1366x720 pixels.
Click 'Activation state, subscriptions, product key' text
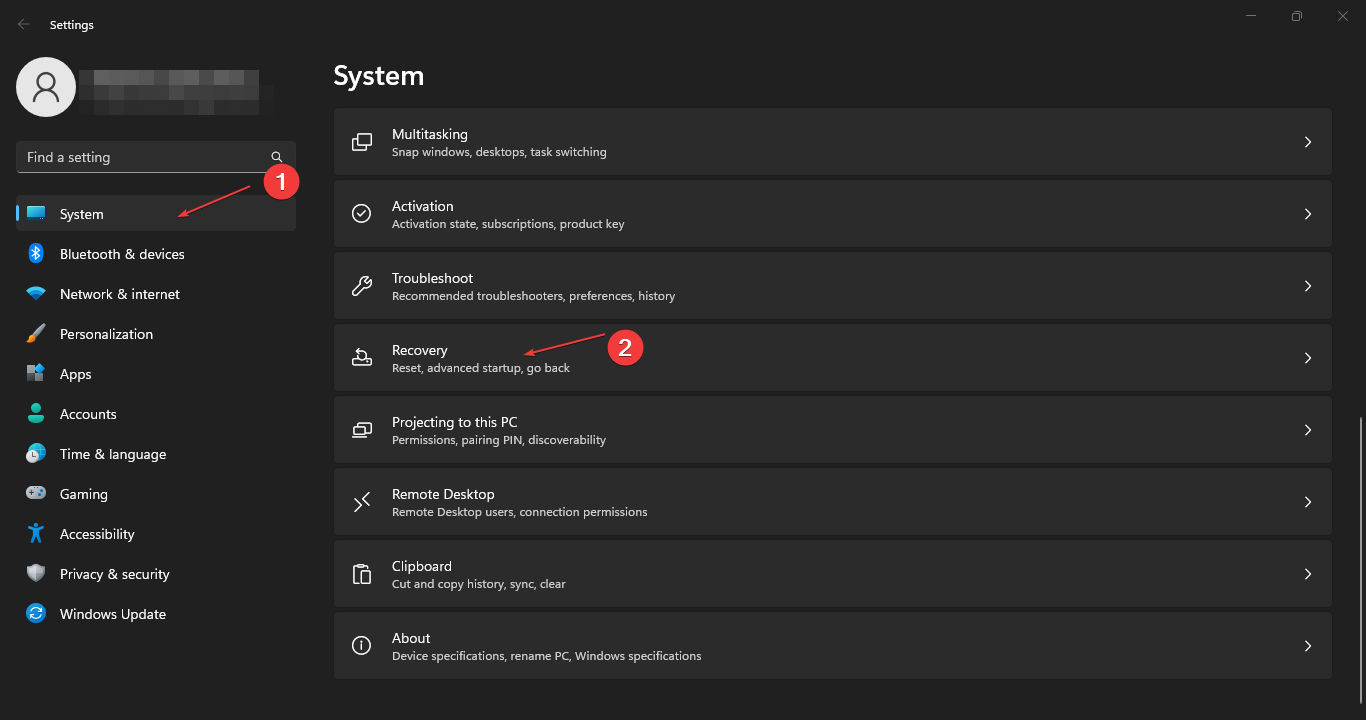(x=508, y=224)
